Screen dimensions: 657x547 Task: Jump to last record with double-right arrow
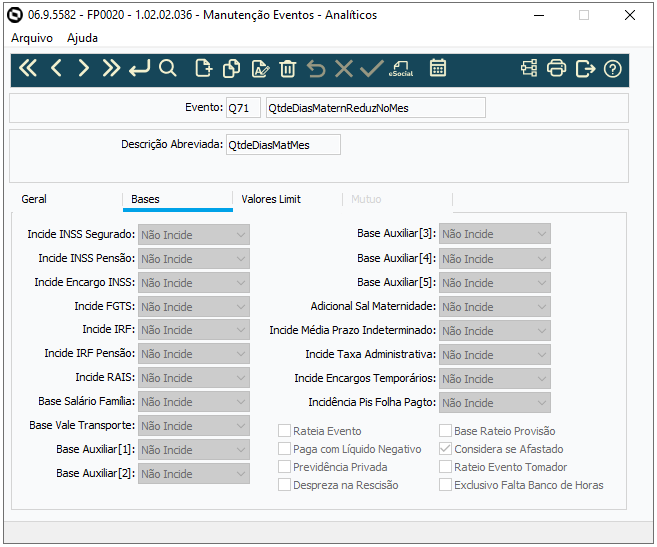[111, 68]
